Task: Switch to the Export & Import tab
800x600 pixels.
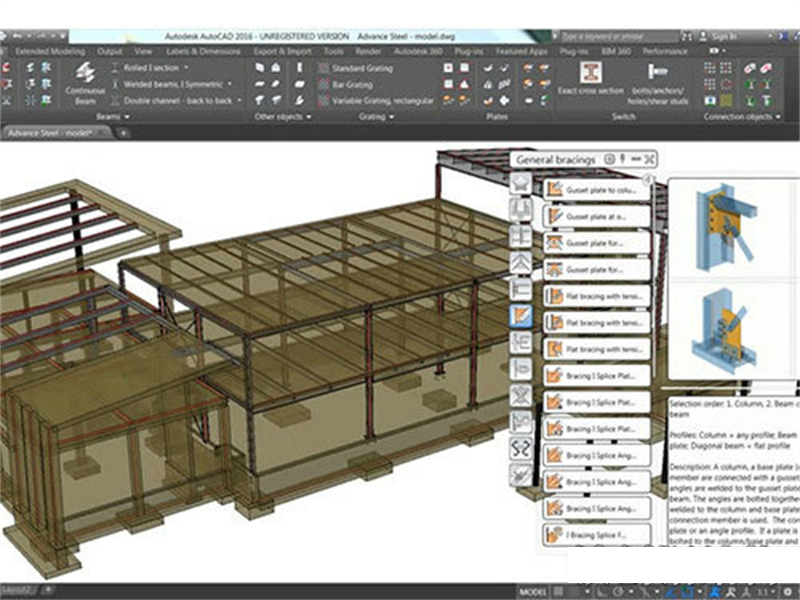Action: tap(281, 50)
